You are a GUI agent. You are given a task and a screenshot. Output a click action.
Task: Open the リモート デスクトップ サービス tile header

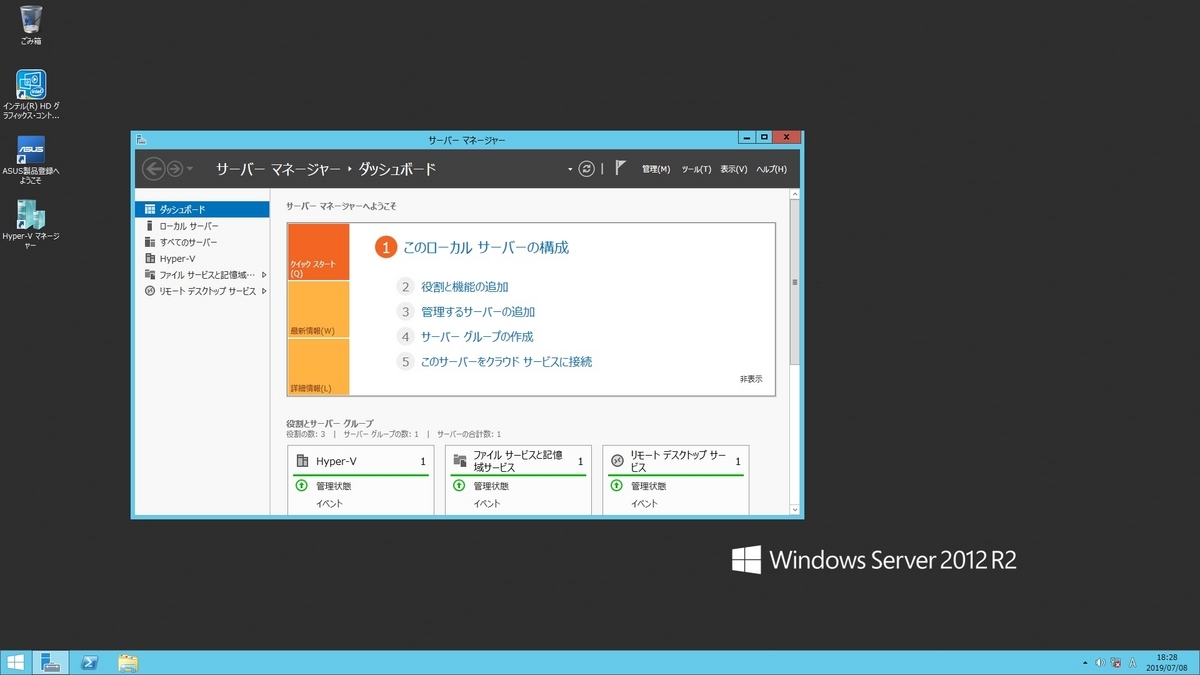click(x=675, y=461)
